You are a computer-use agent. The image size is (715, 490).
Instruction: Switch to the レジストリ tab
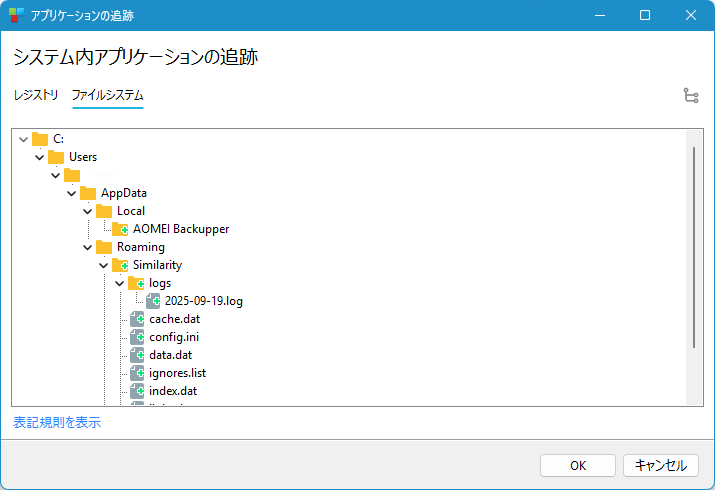tap(36, 96)
